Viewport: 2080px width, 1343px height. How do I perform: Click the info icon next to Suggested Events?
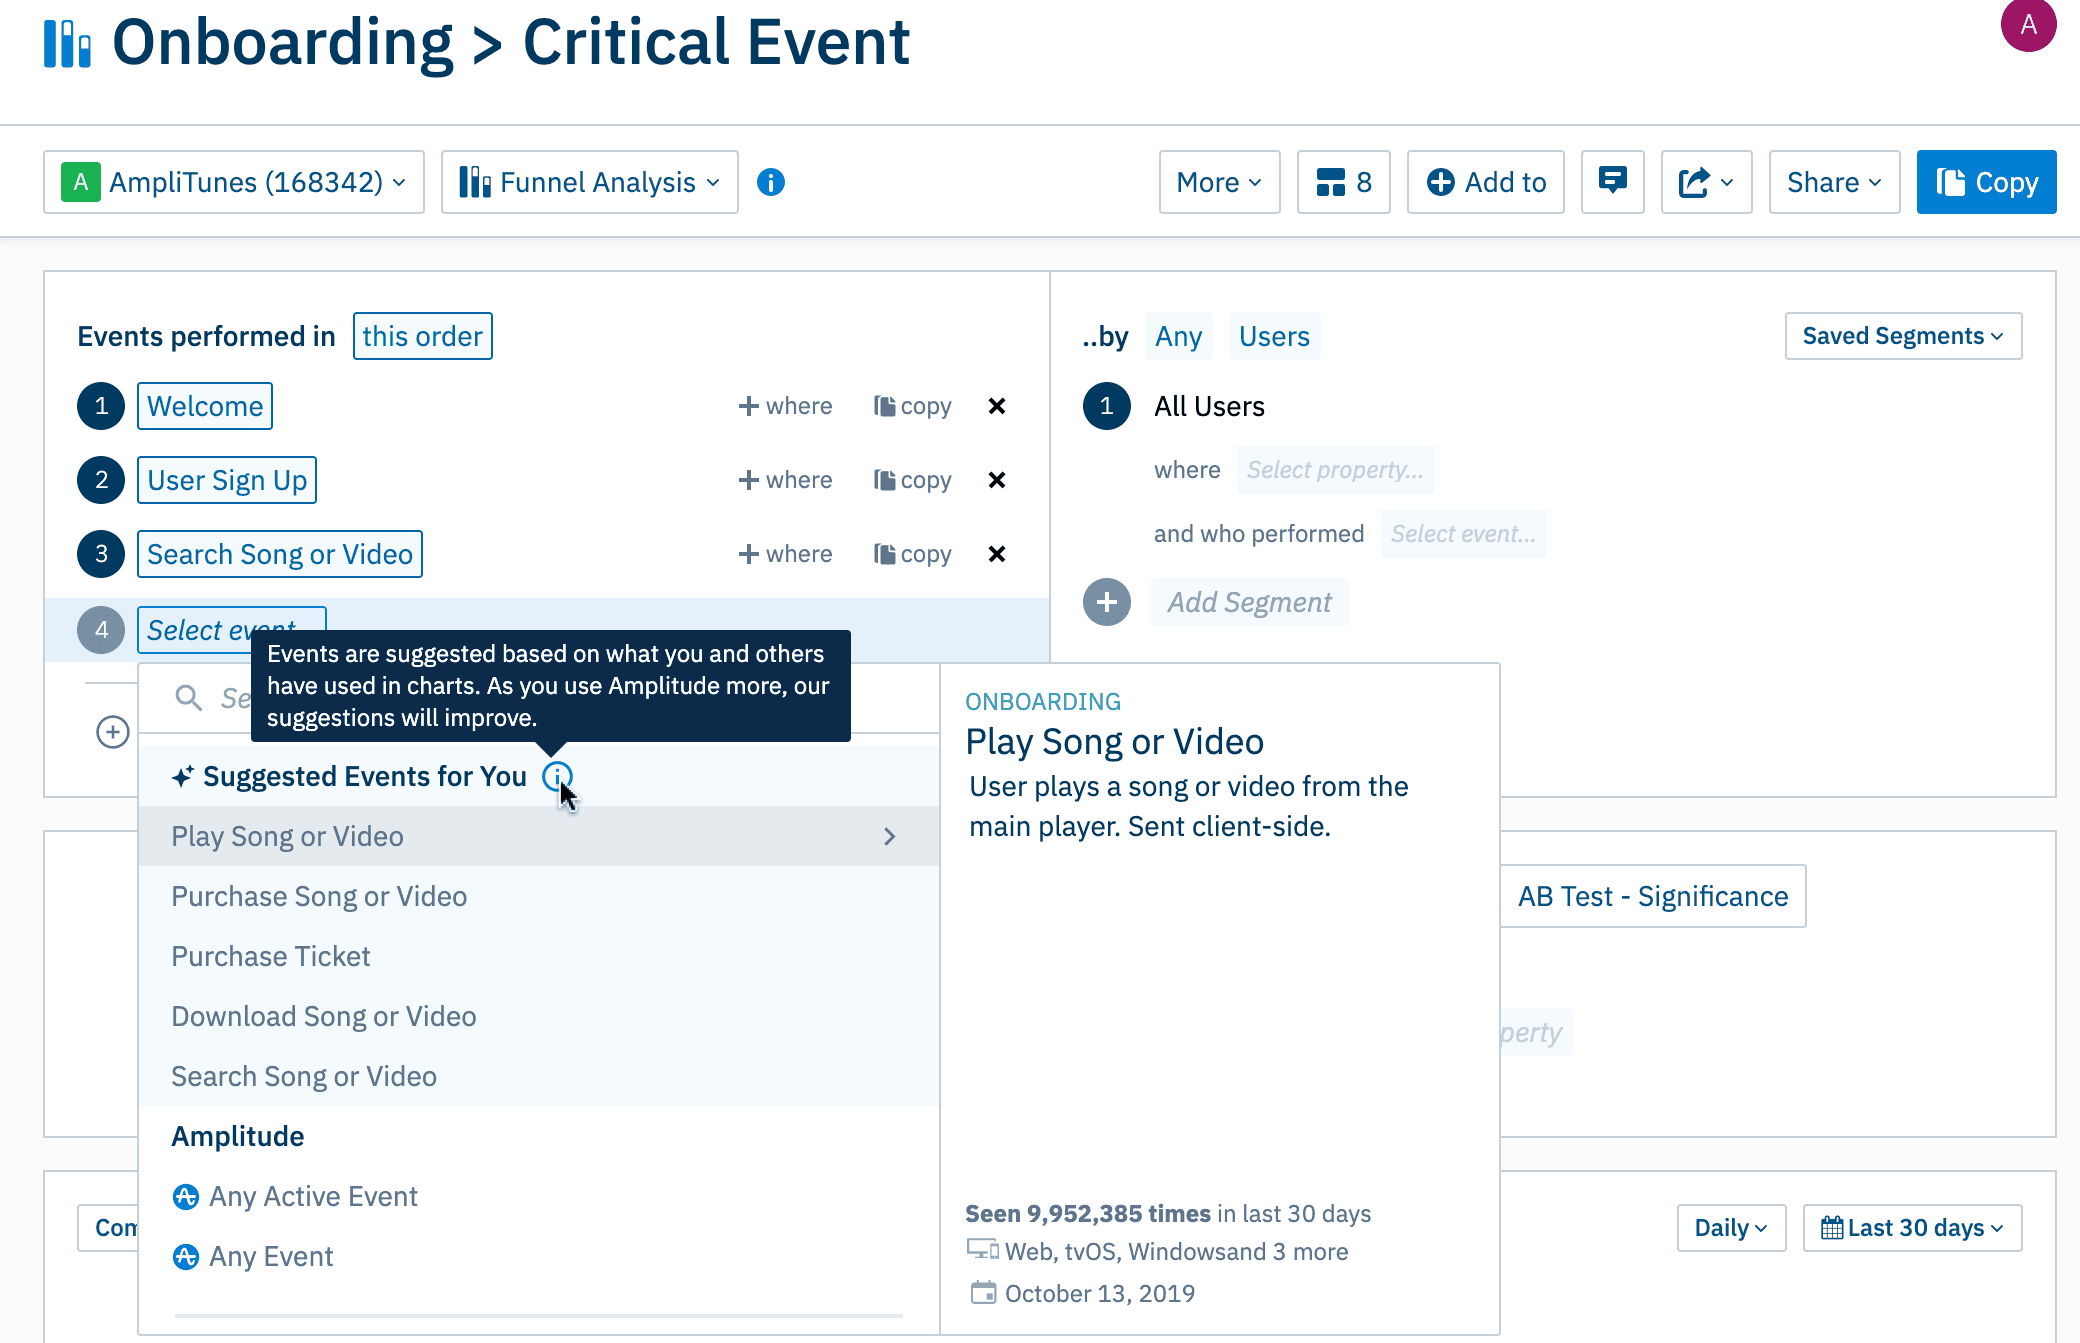tap(558, 776)
